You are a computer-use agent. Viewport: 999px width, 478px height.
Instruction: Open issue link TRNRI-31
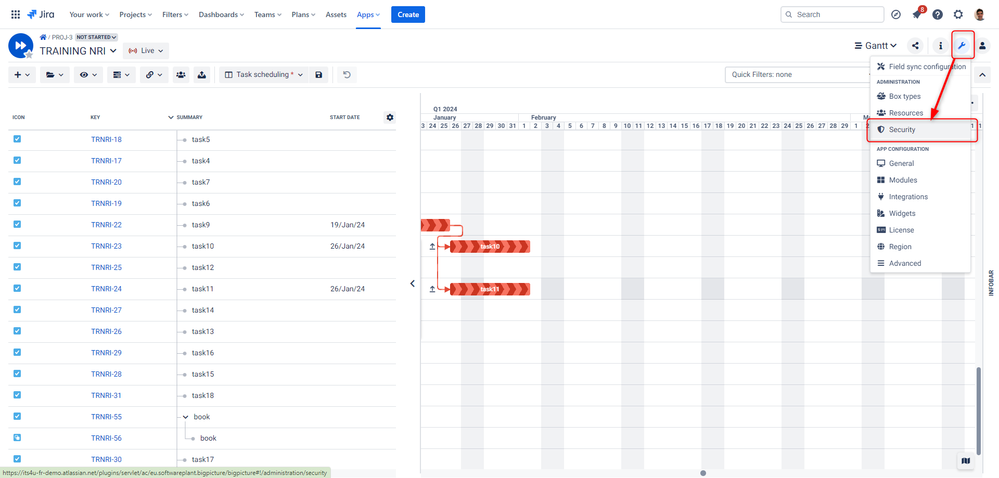(x=106, y=395)
